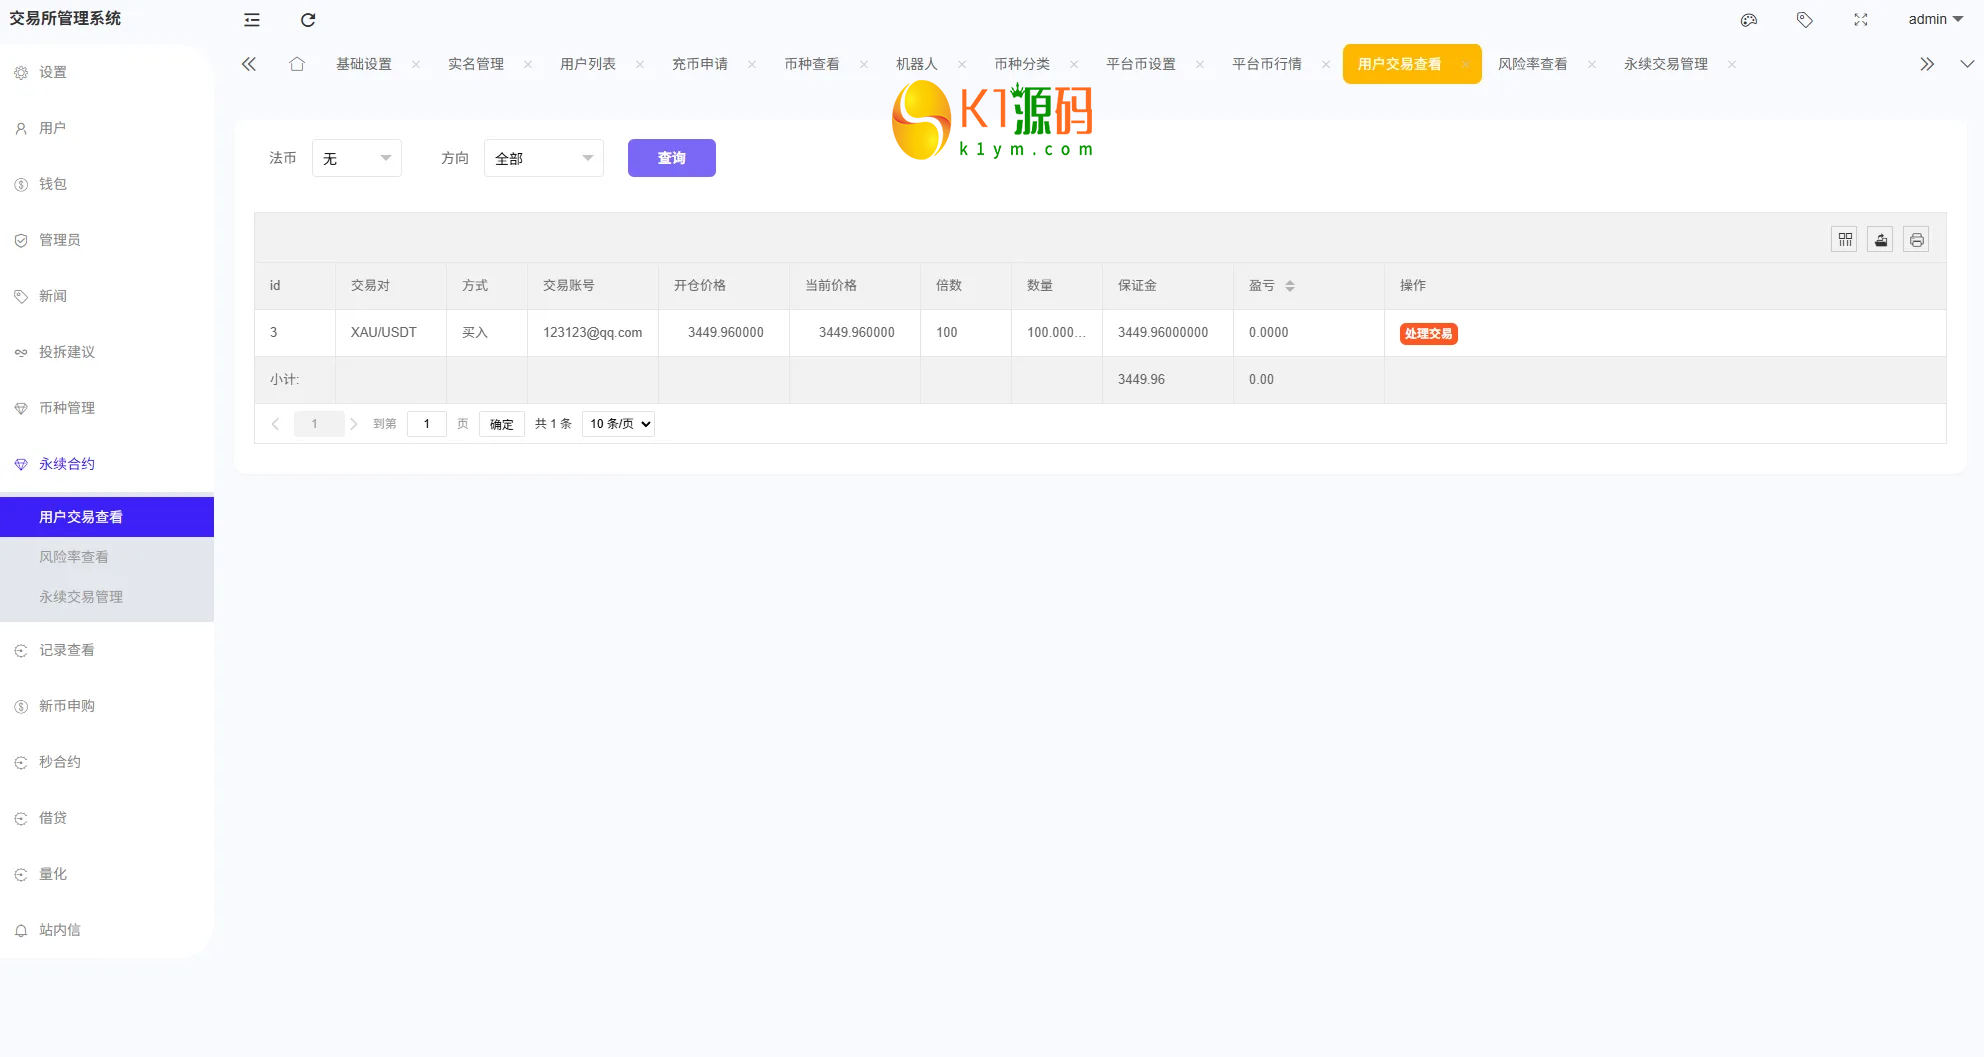Switch to the 实名管理 tab
The image size is (1984, 1057).
pyautogui.click(x=476, y=64)
